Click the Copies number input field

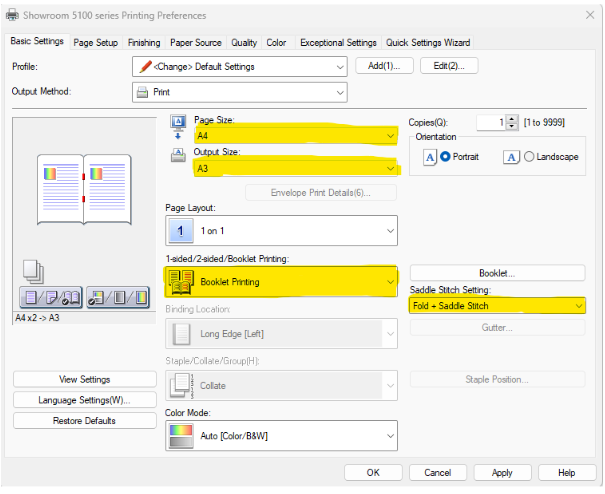click(x=489, y=122)
